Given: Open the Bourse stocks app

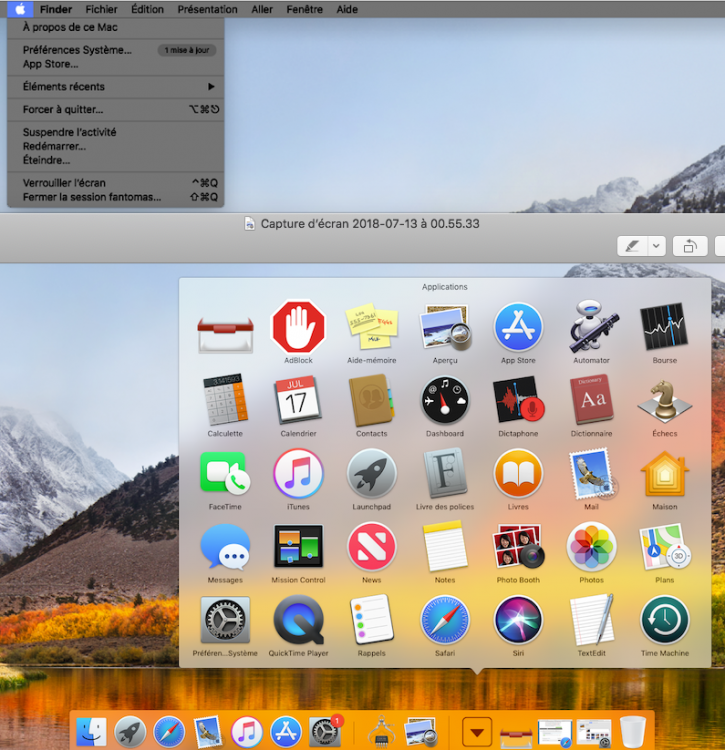Looking at the screenshot, I should pos(665,327).
